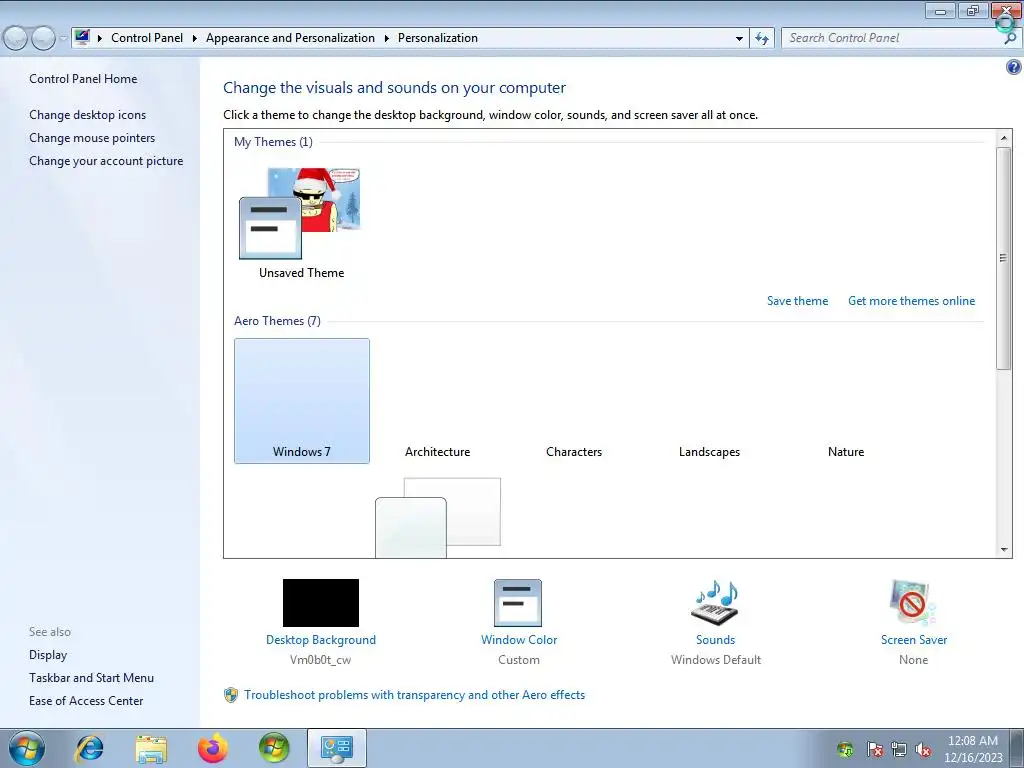
Task: Click Control Panel in the breadcrumb
Action: (147, 38)
